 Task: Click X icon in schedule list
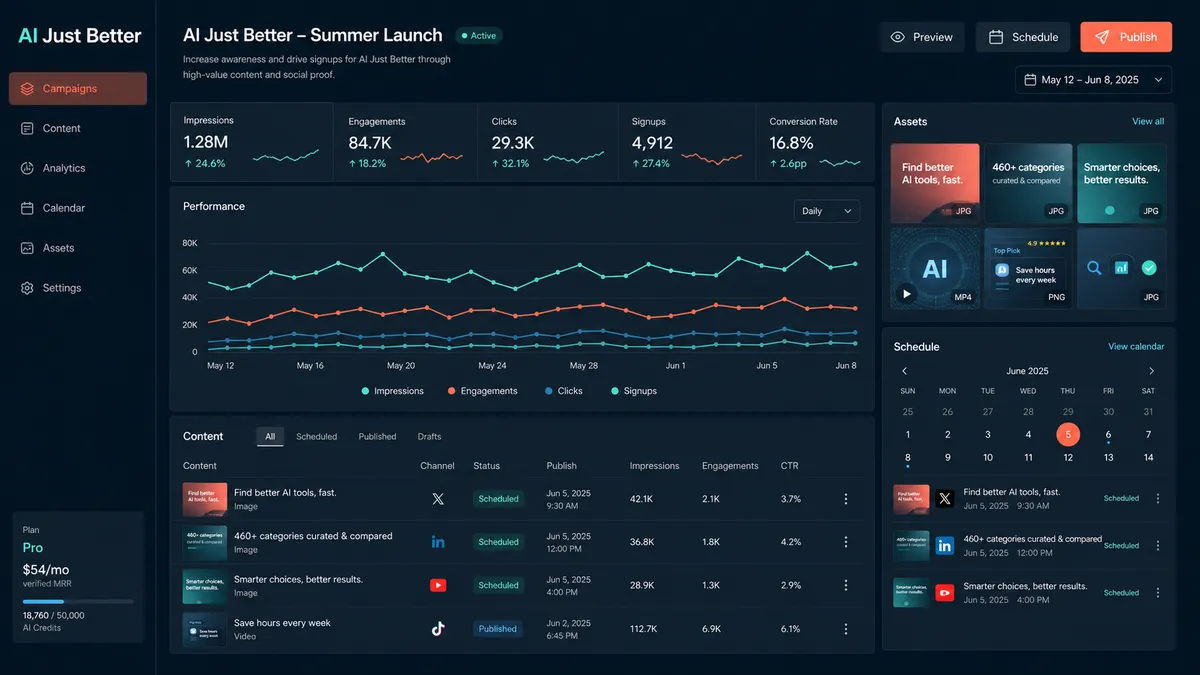(x=945, y=498)
